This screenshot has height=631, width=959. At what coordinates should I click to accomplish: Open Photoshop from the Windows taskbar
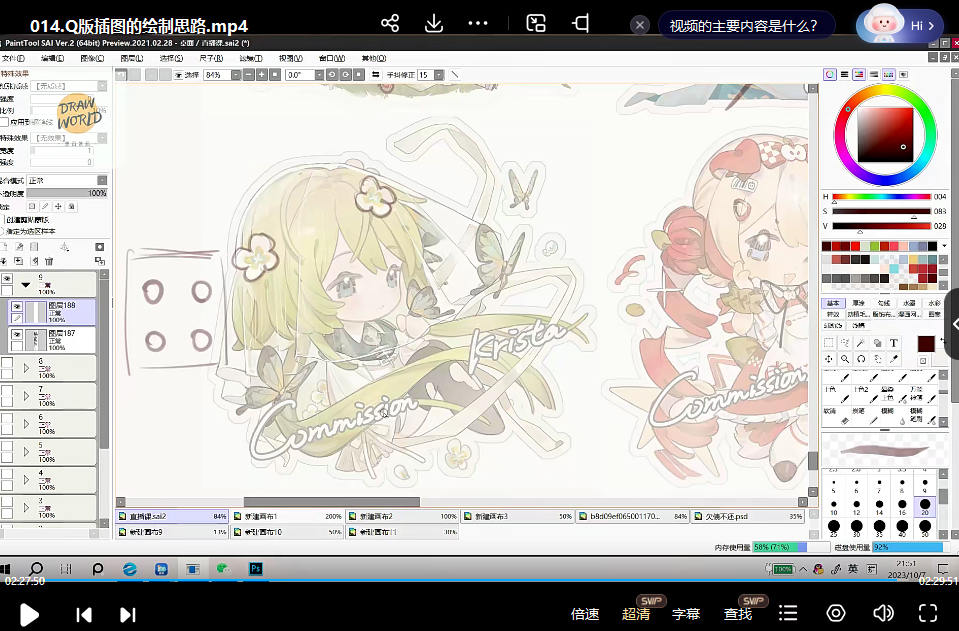coord(256,569)
